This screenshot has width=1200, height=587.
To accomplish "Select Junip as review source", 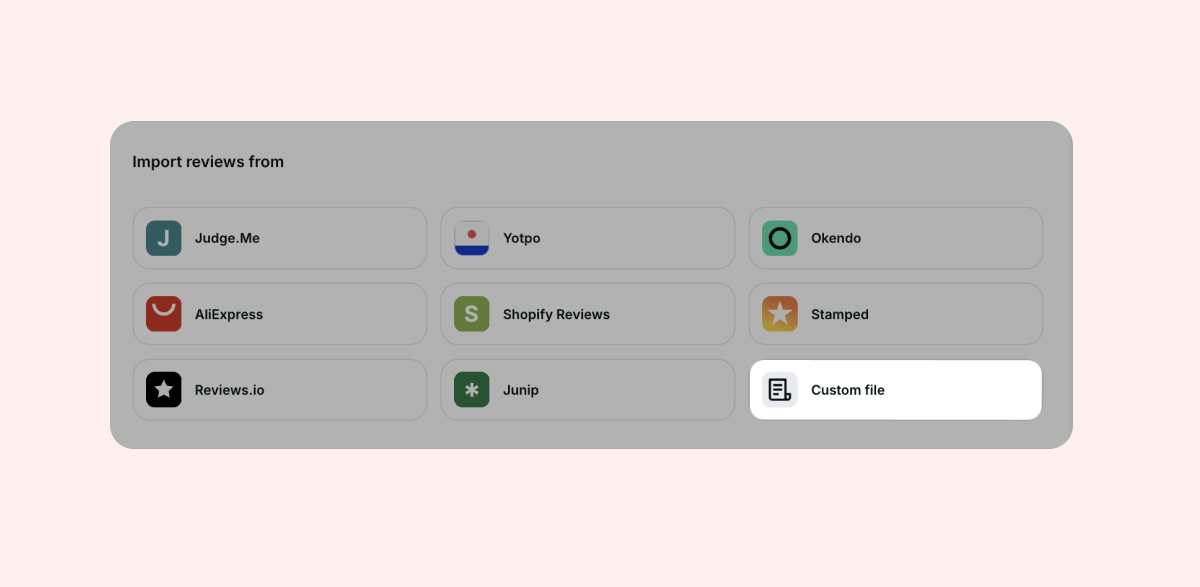I will coord(588,390).
